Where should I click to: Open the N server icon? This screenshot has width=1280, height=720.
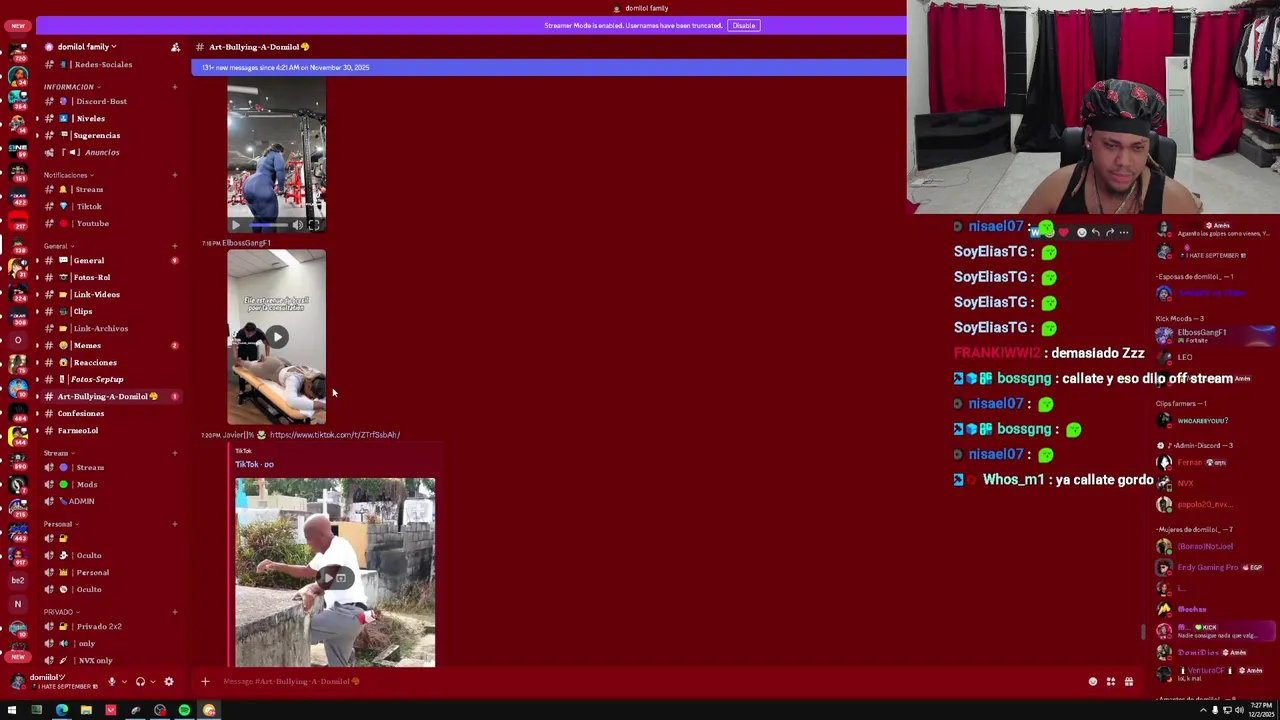coord(17,604)
